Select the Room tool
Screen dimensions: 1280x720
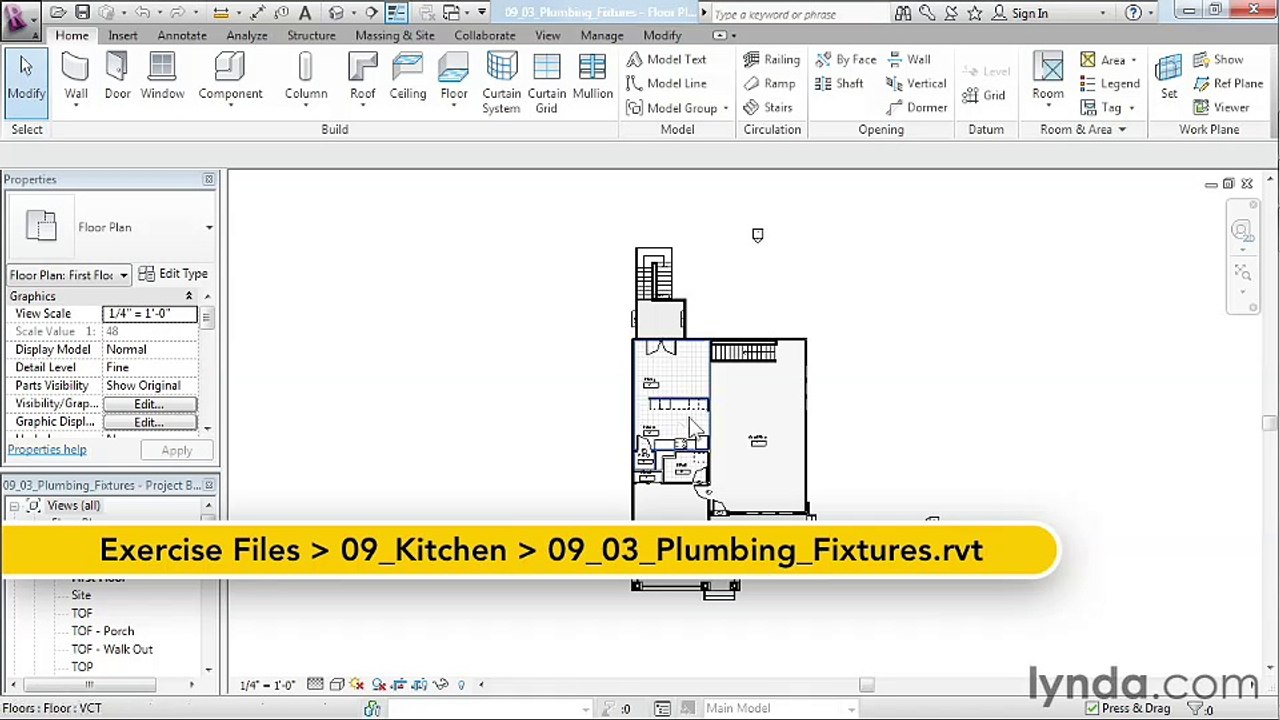[1048, 77]
